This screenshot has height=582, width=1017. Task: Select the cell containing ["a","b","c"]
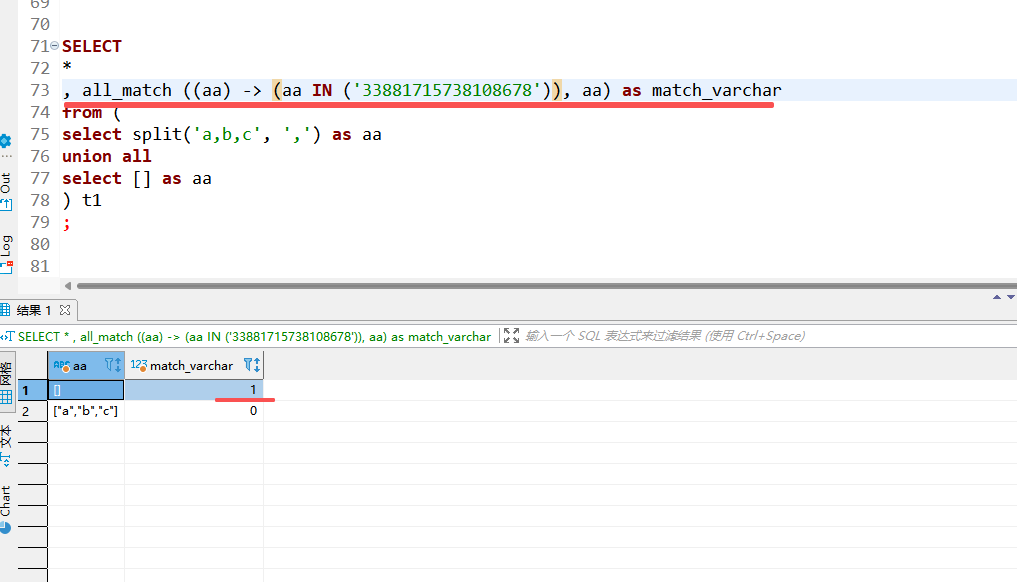coord(86,411)
